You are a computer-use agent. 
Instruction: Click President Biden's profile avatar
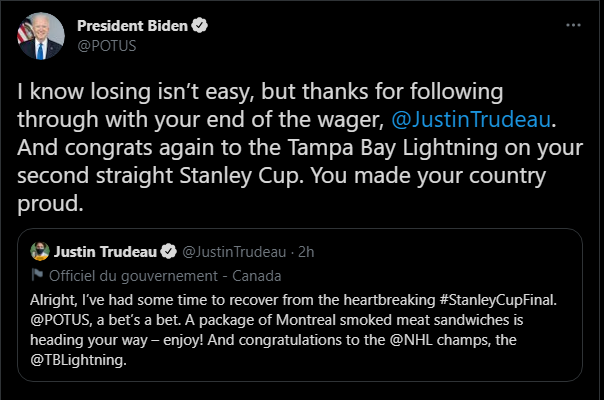pos(37,36)
